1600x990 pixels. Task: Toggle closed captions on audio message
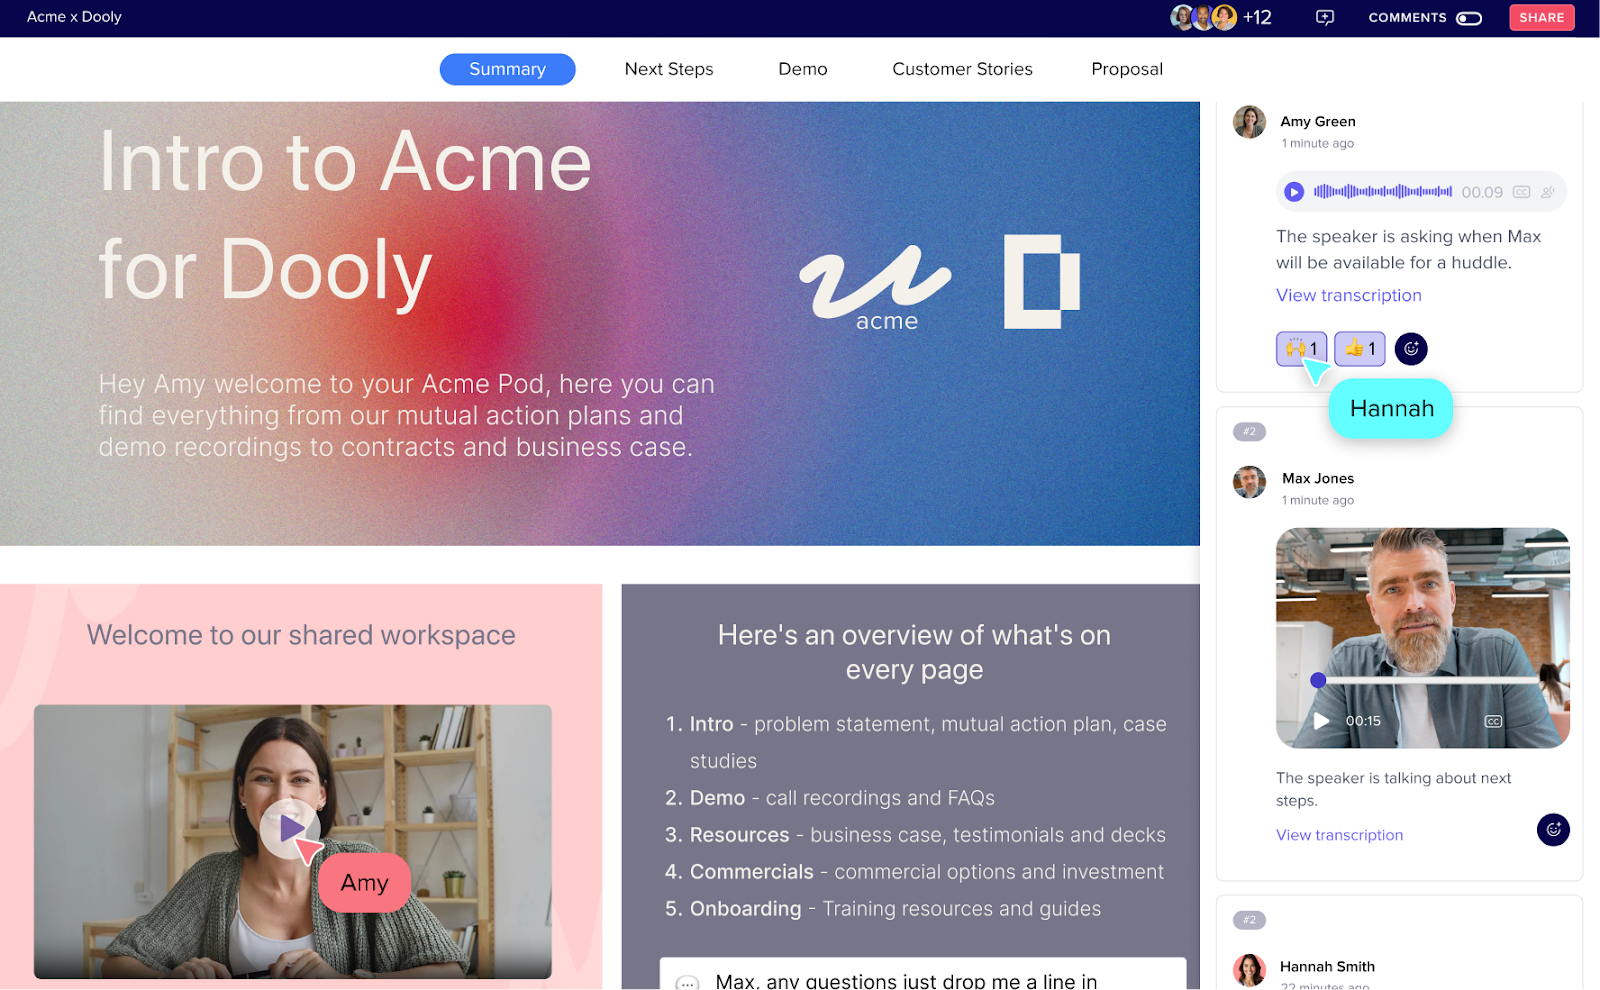click(x=1521, y=192)
